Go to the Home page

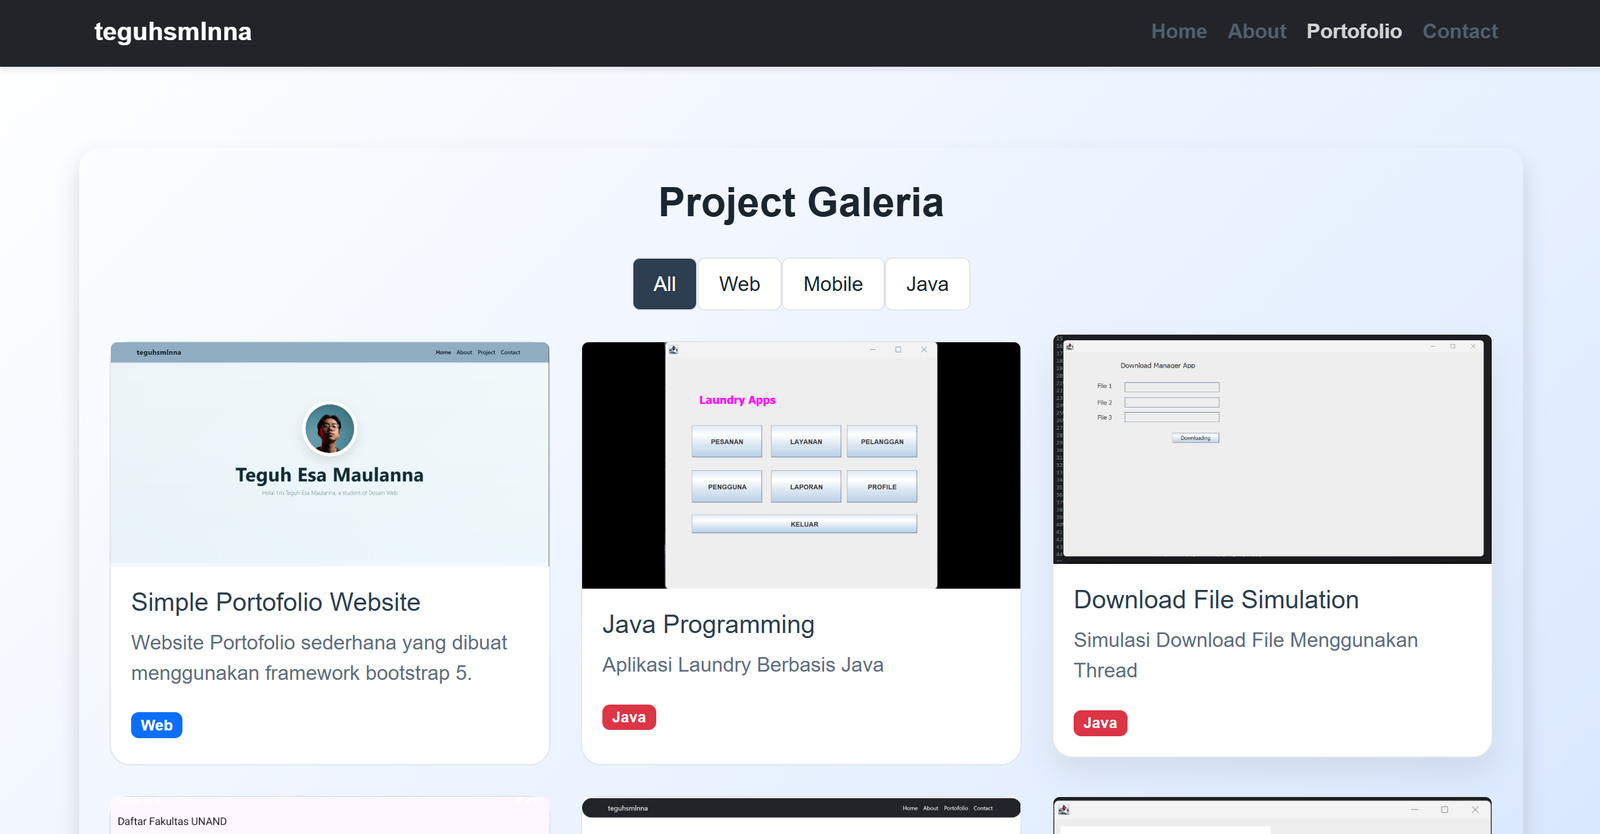pyautogui.click(x=1178, y=32)
